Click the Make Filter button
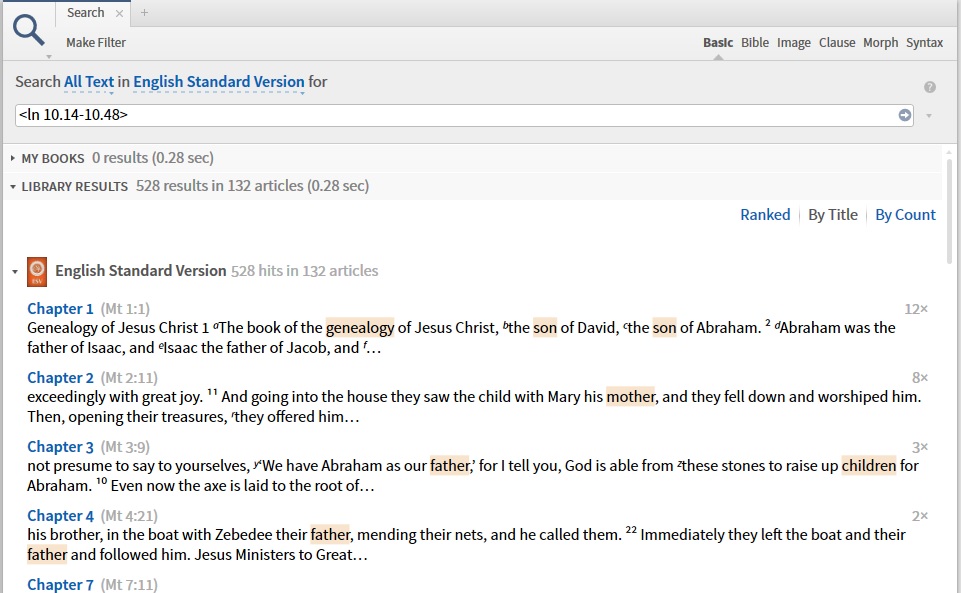The image size is (961, 593). point(96,42)
